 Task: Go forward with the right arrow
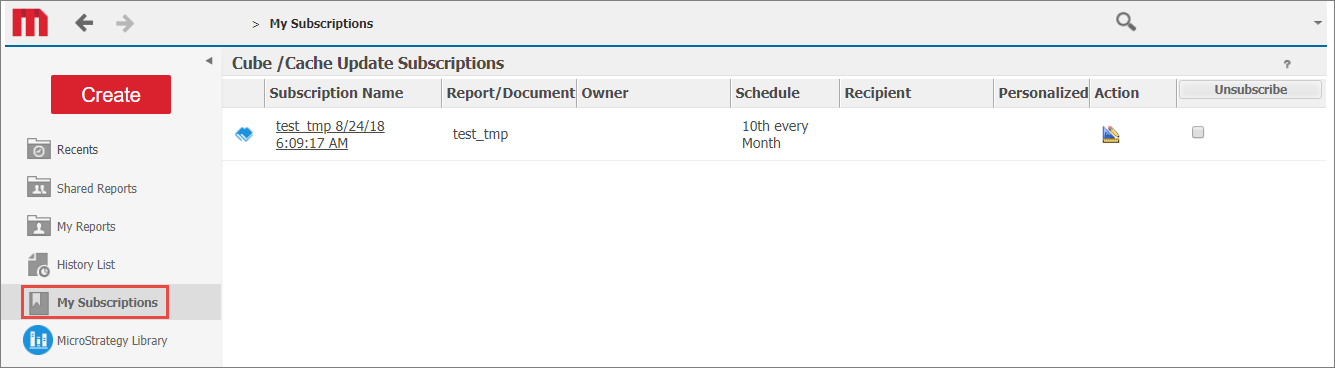click(x=125, y=22)
